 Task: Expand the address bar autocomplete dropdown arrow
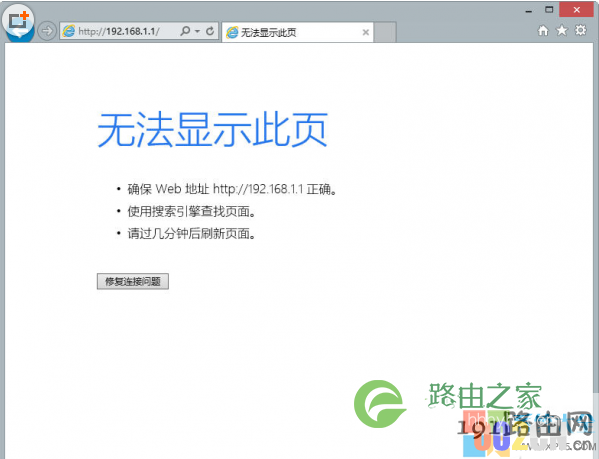(198, 31)
